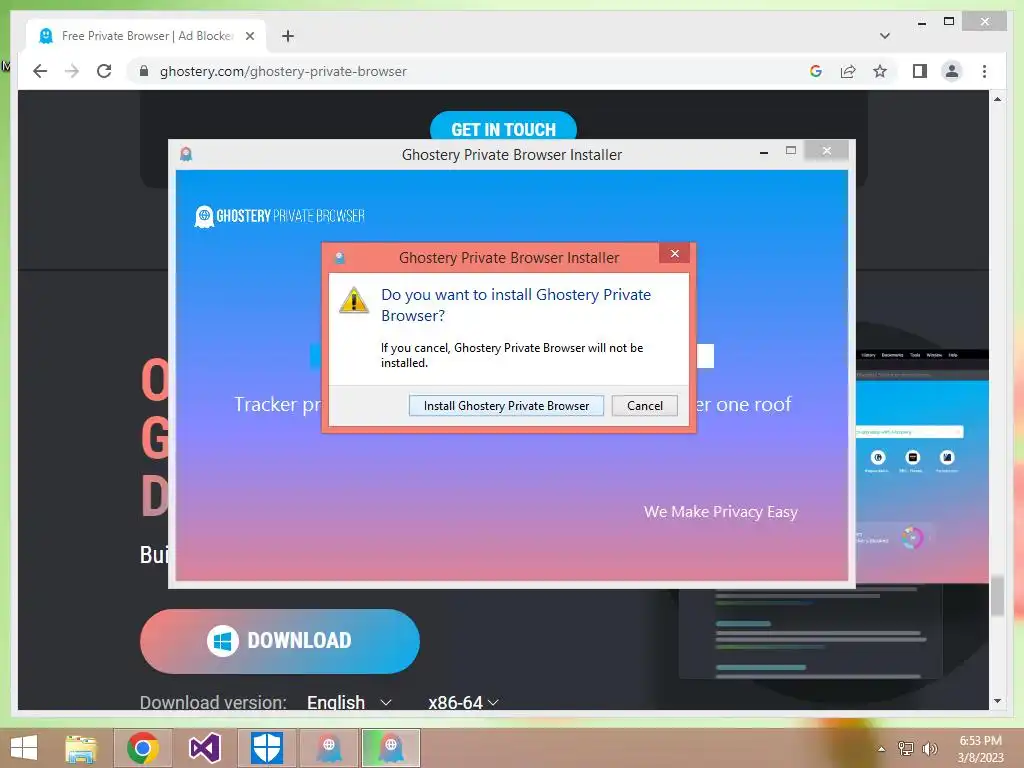
Task: Click the DOWNLOAD button on page
Action: [280, 641]
